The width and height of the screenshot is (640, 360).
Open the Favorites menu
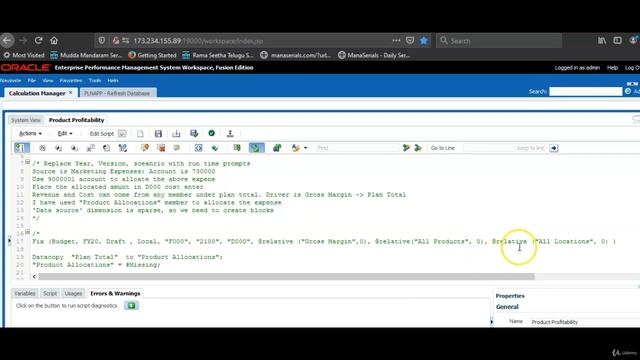(71, 80)
